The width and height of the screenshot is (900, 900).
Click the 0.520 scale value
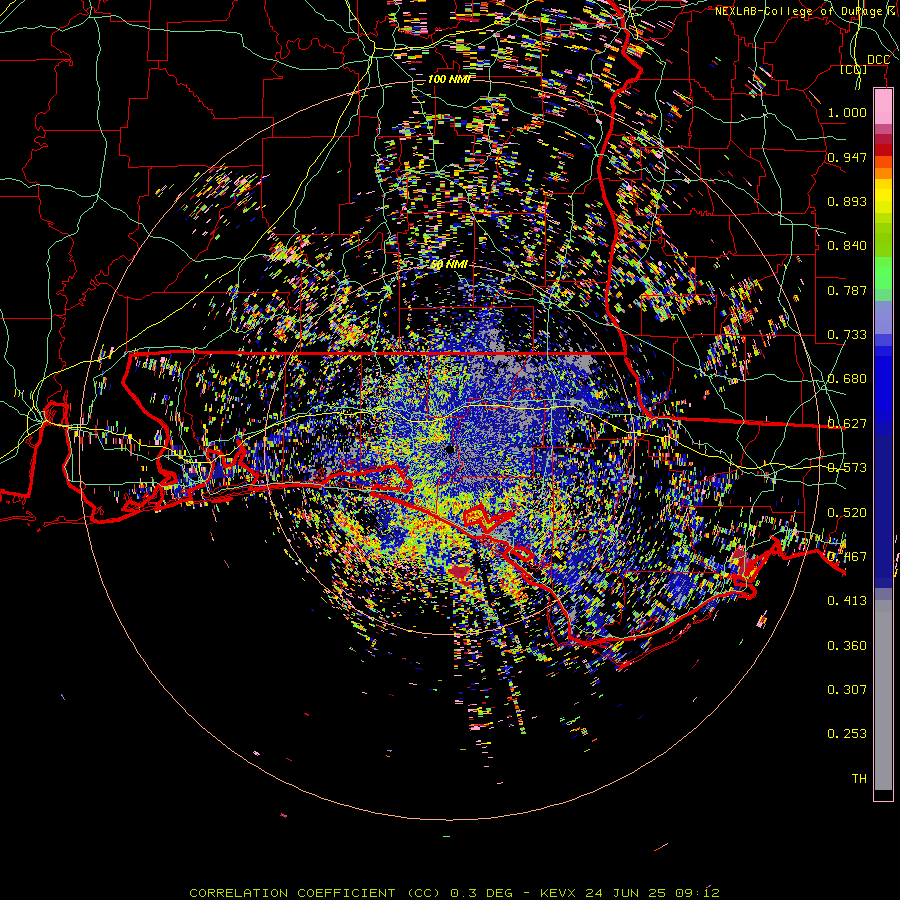[x=847, y=513]
